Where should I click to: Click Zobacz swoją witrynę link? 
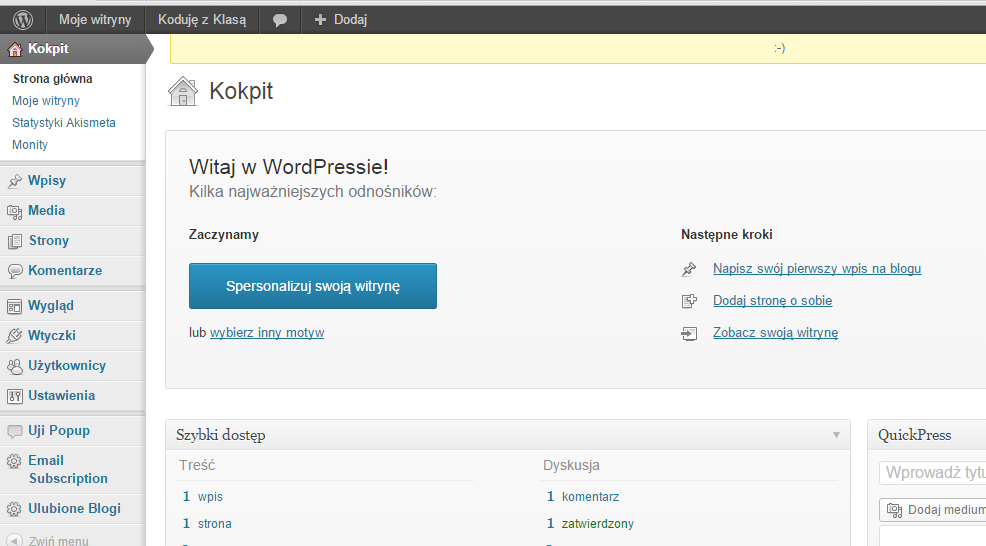point(775,333)
